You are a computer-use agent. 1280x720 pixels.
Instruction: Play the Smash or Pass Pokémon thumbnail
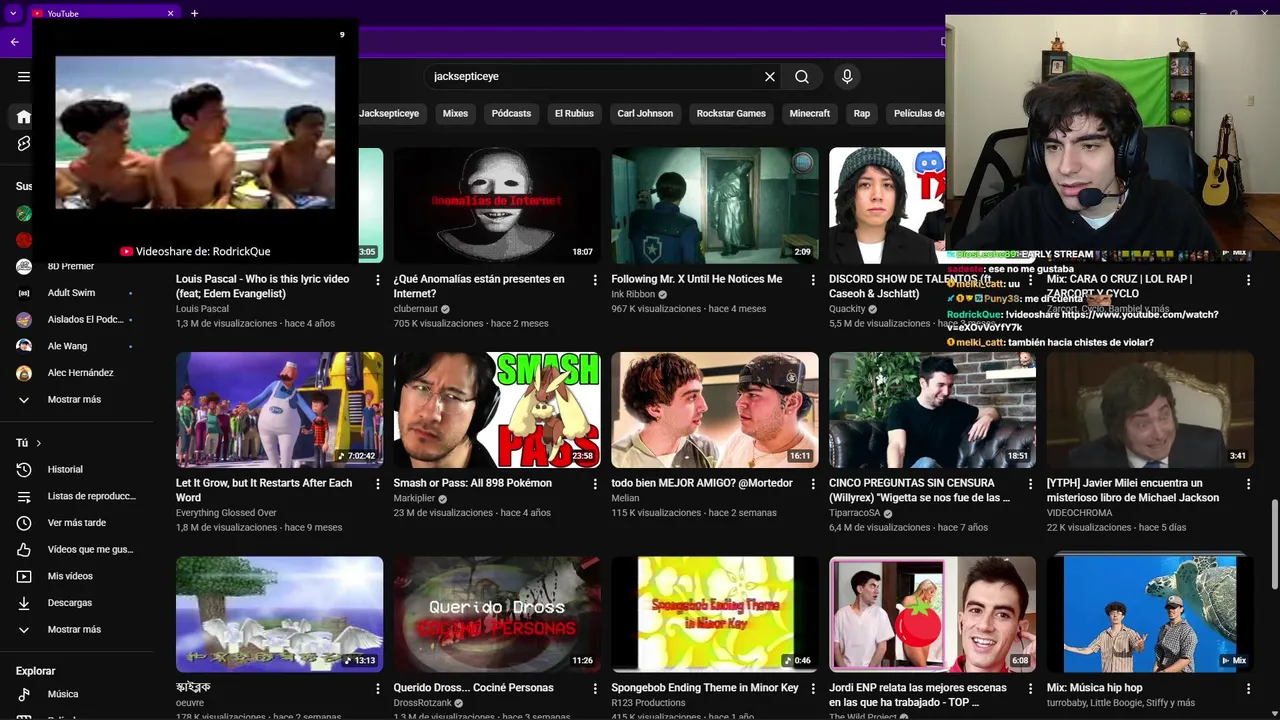[x=497, y=410]
